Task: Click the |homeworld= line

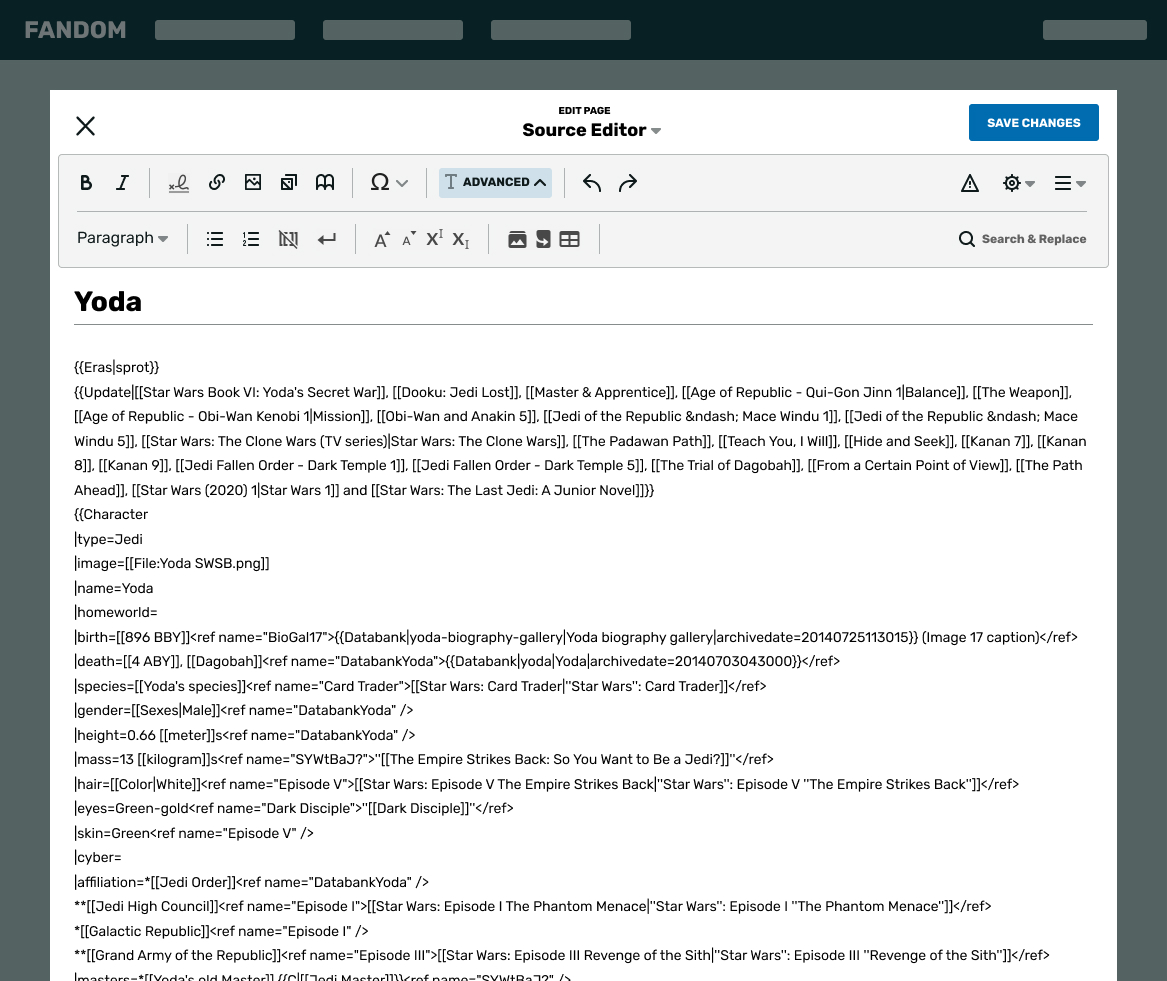Action: (116, 613)
